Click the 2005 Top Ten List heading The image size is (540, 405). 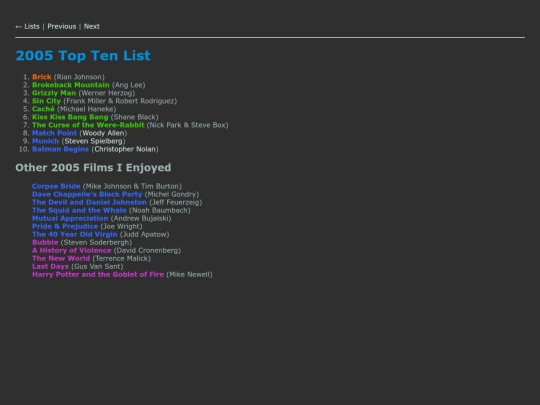click(83, 55)
